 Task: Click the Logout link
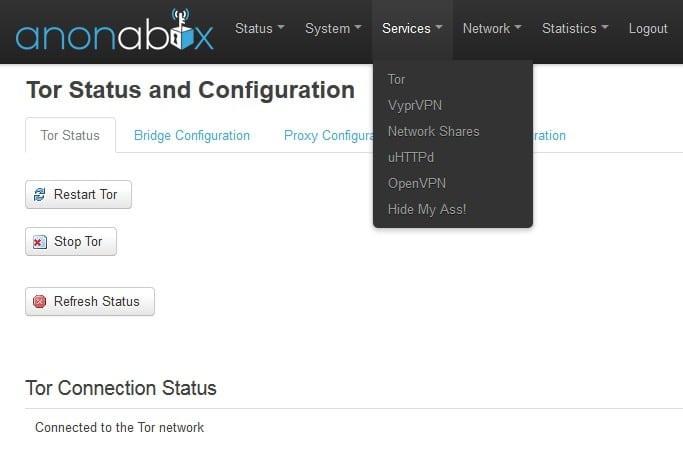(x=648, y=29)
